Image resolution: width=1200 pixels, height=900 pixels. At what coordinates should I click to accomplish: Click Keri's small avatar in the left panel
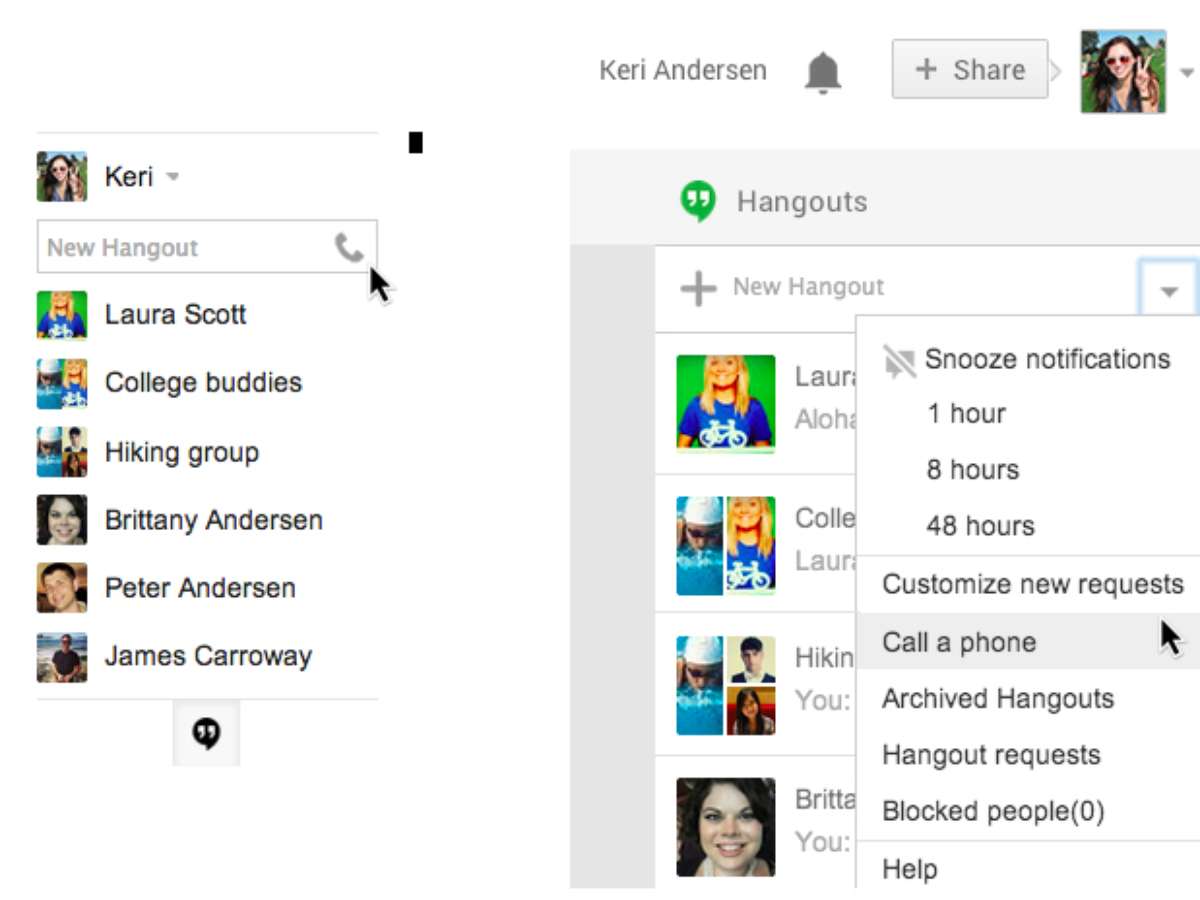click(62, 177)
